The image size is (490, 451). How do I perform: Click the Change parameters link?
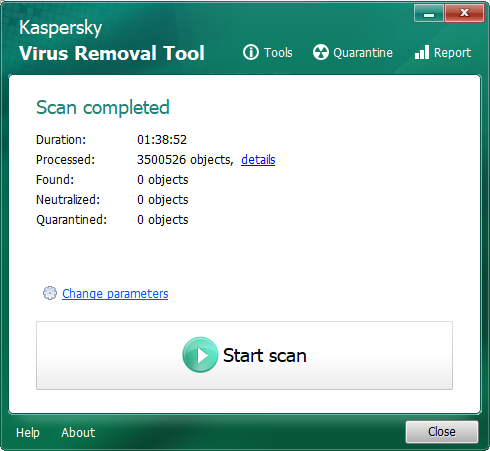pos(115,294)
